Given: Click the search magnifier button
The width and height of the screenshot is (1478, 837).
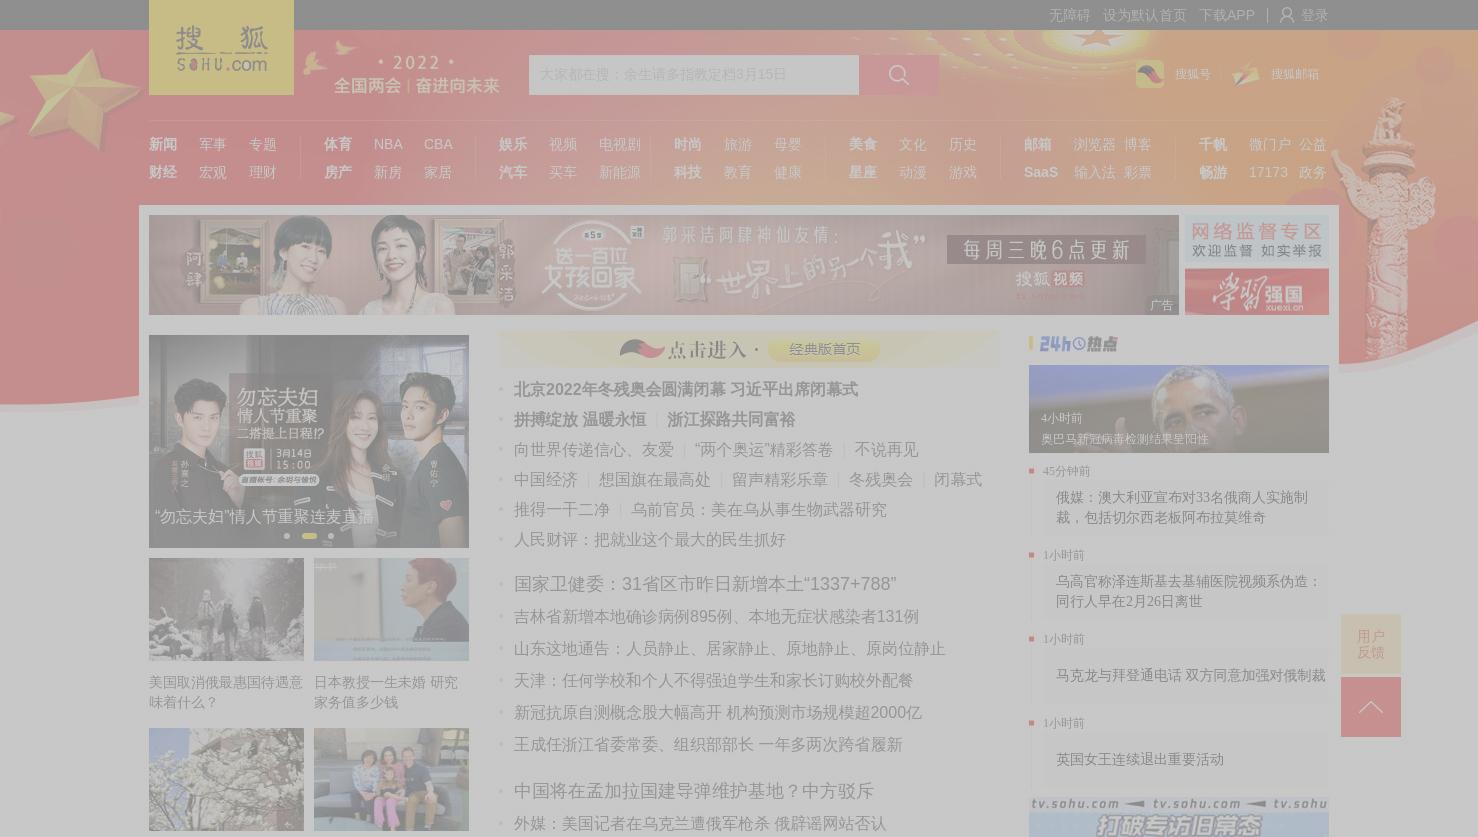Looking at the screenshot, I should (899, 75).
